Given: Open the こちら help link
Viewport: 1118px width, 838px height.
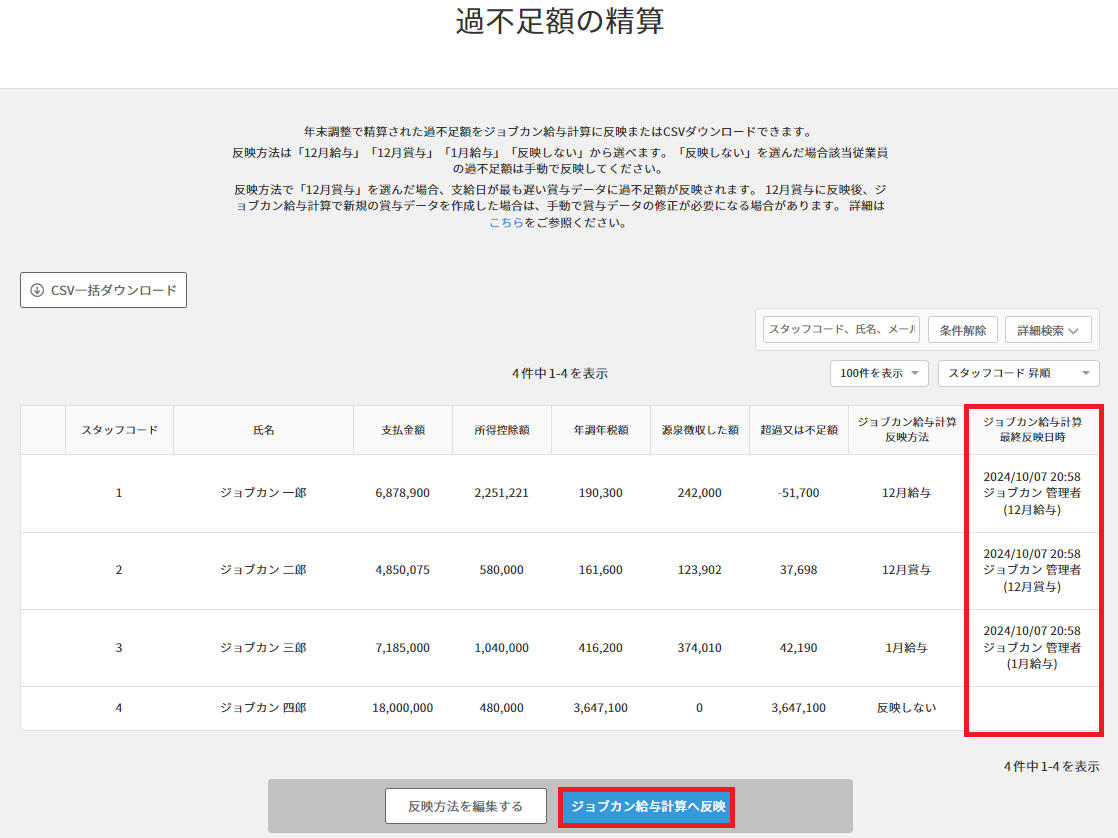Looking at the screenshot, I should [x=506, y=223].
